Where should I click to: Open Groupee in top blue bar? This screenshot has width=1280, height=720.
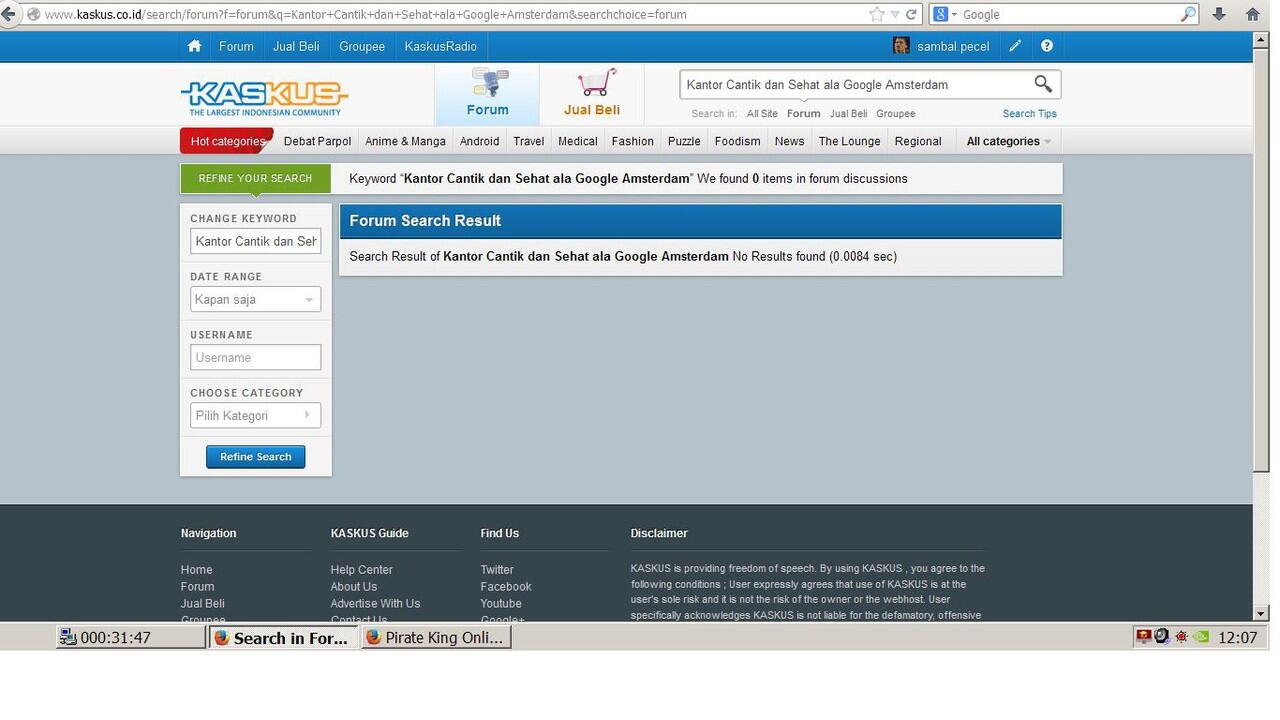(x=362, y=46)
